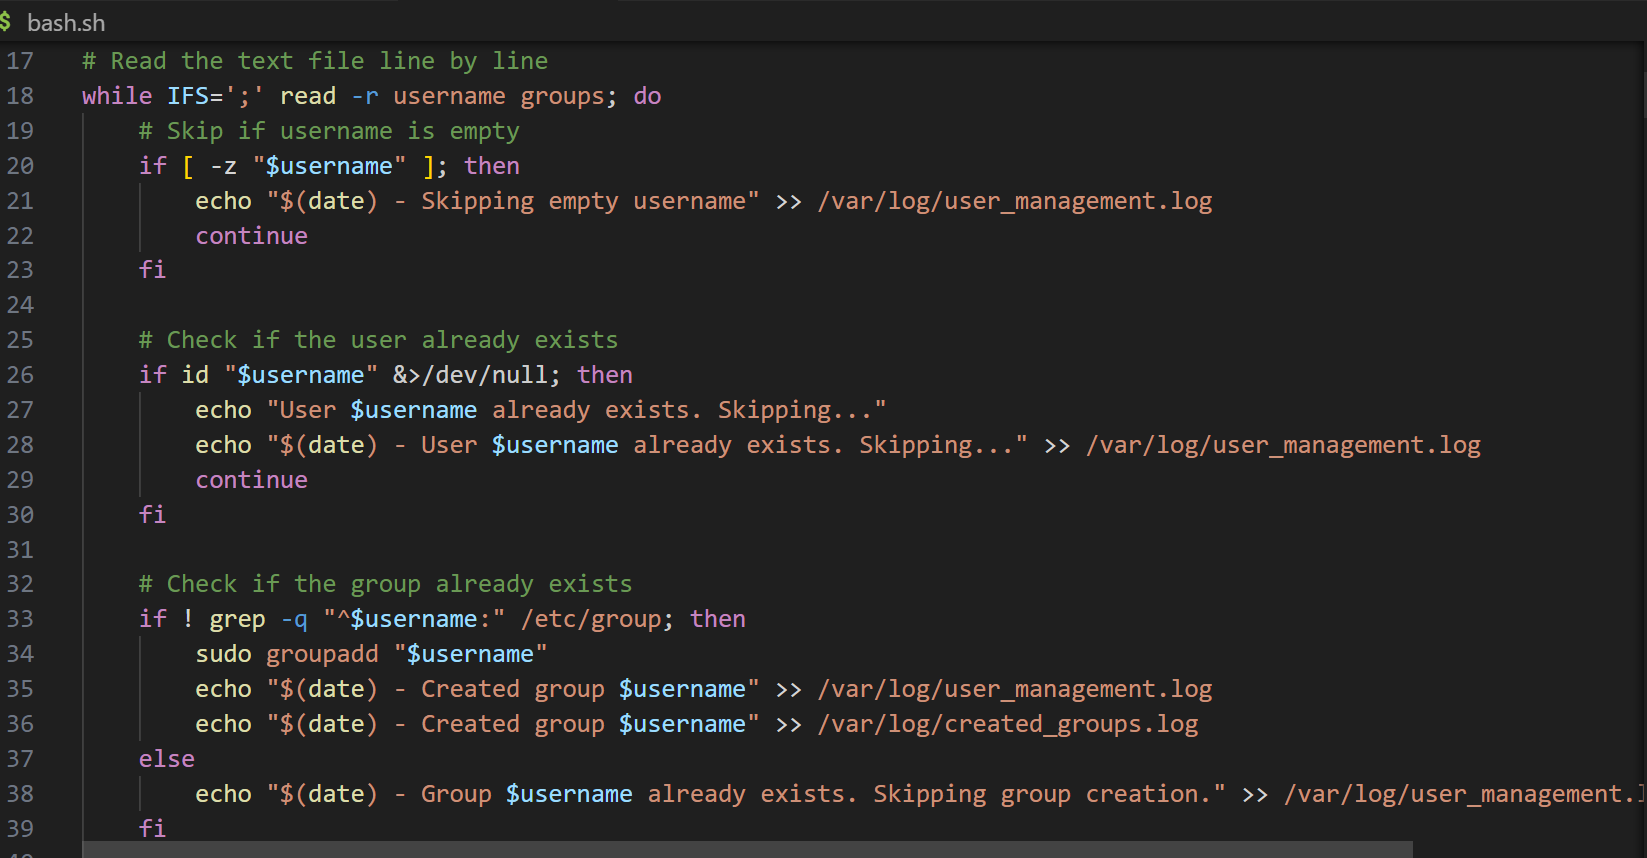Viewport: 1647px width, 858px height.
Task: Click the "groups;" word on line 18
Action: pos(569,96)
